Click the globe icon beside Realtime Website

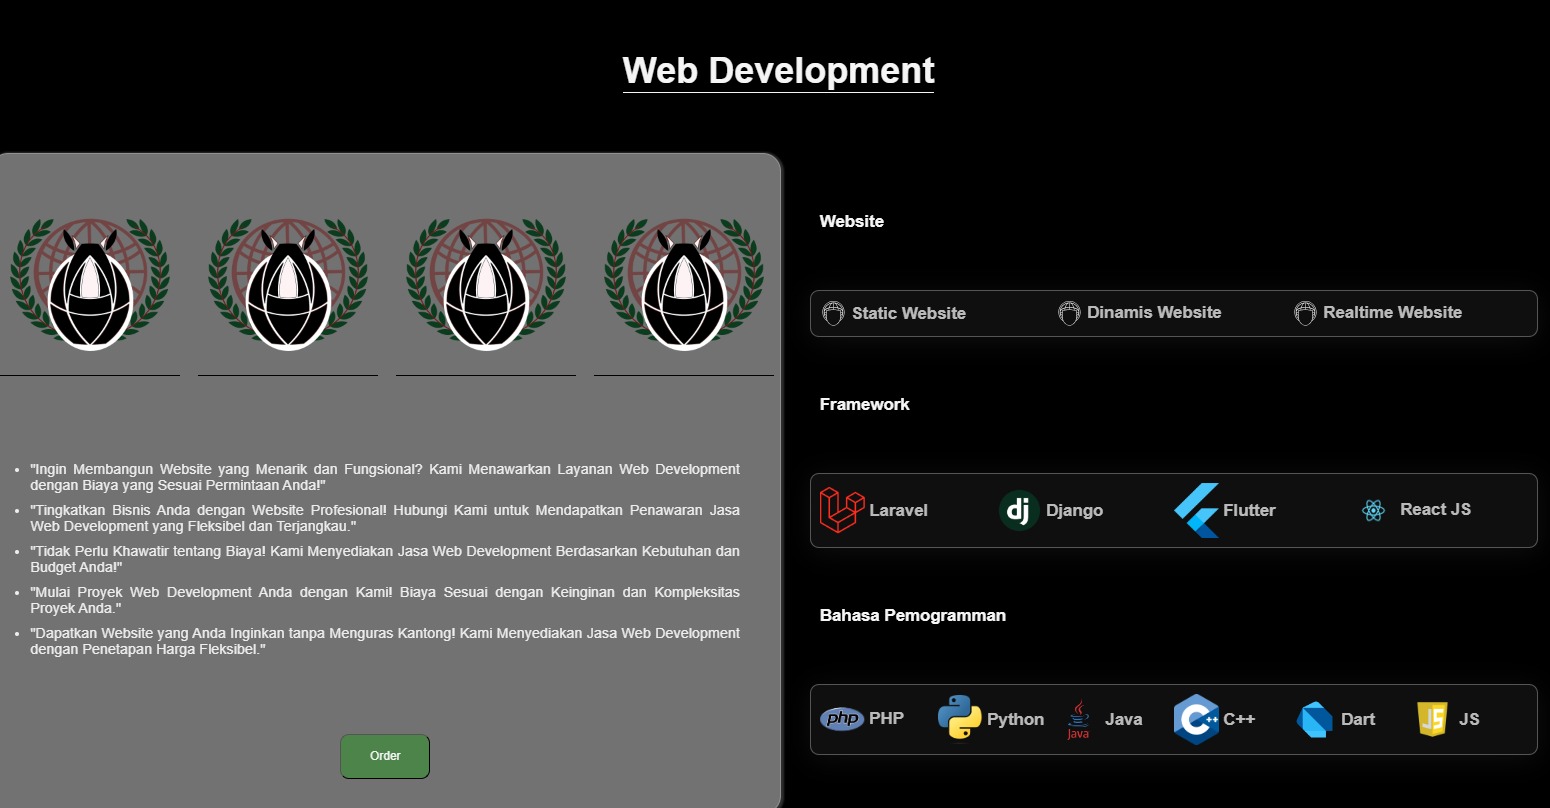pyautogui.click(x=1305, y=313)
